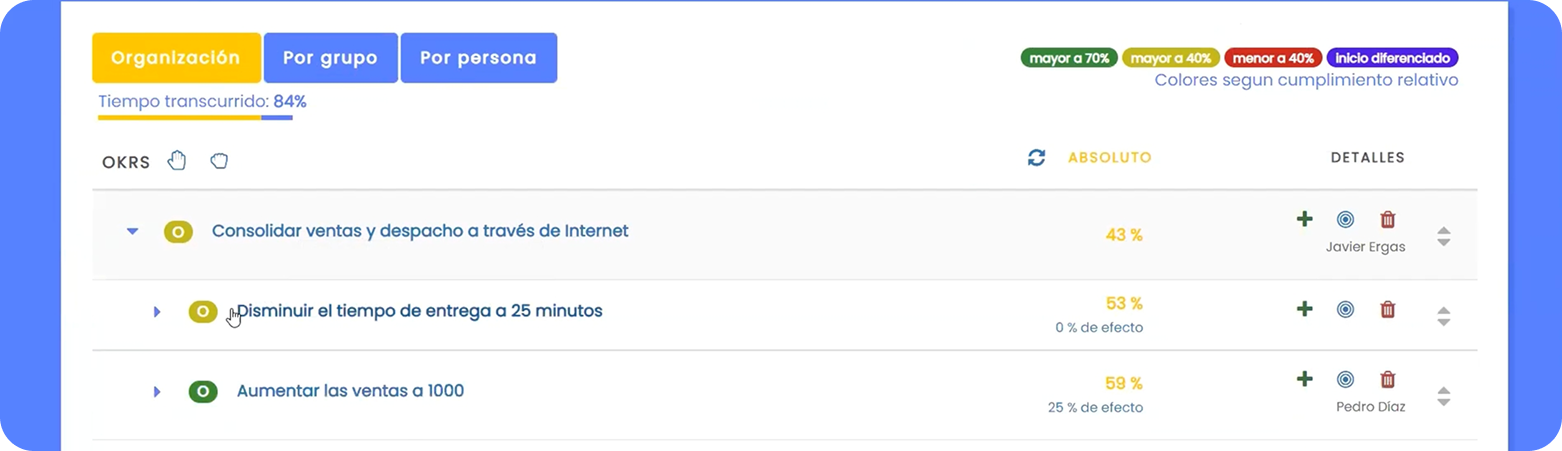Click plus icon on Aumentar las ventas row
The height and width of the screenshot is (451, 1562).
point(1304,379)
